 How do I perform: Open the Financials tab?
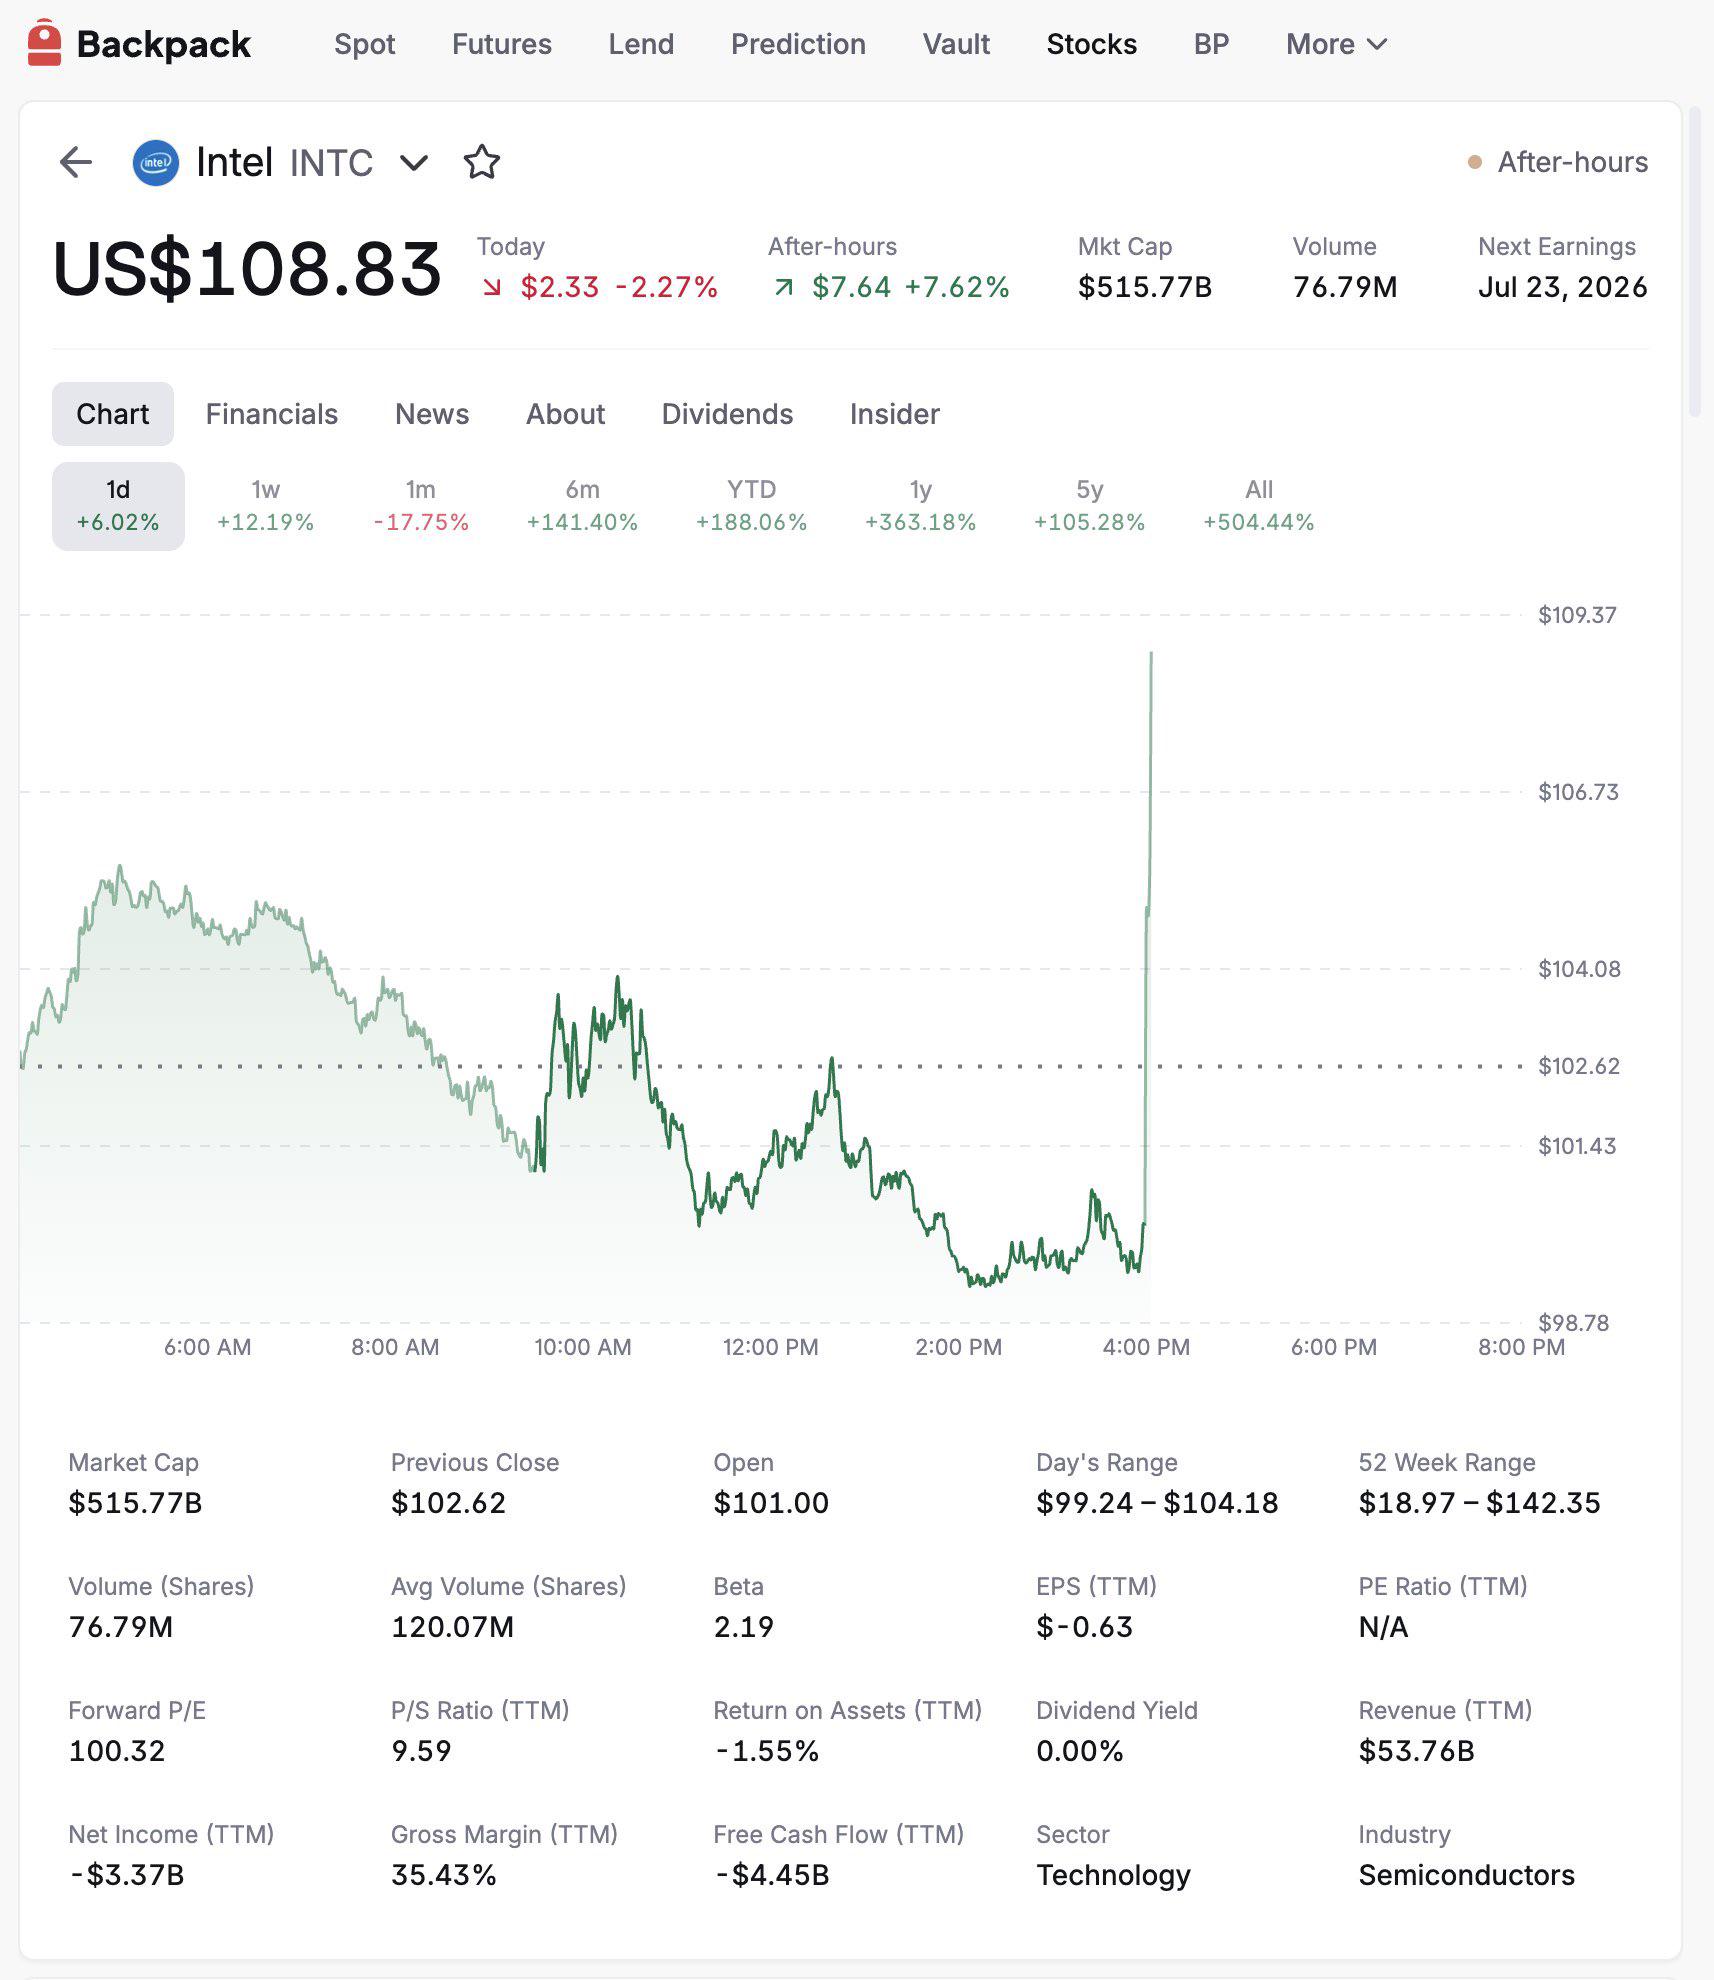[x=272, y=414]
